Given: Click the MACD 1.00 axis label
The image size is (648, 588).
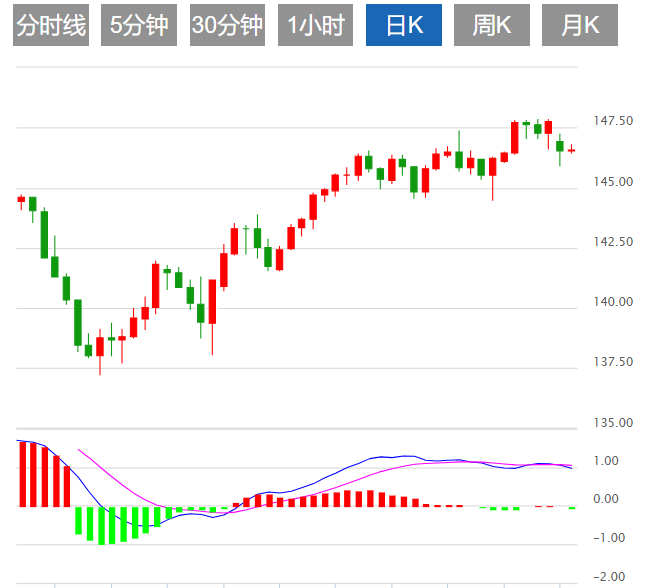Looking at the screenshot, I should coord(606,461).
